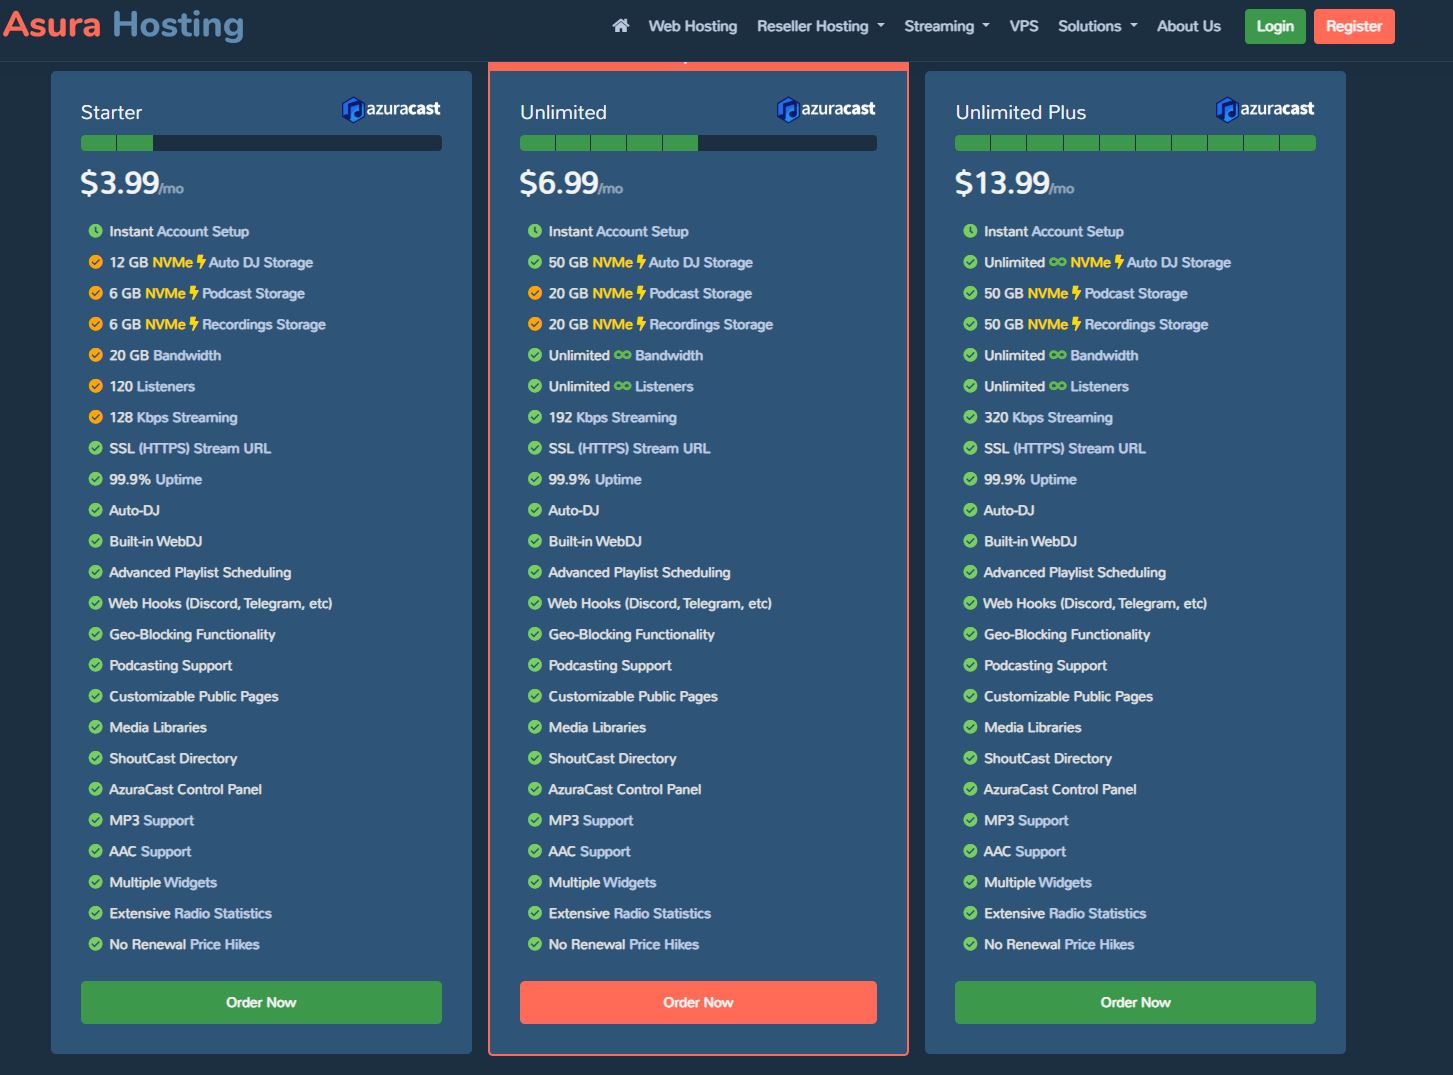Click checkmark beside 320 Kbps Streaming
The height and width of the screenshot is (1075, 1453).
pyautogui.click(x=970, y=417)
